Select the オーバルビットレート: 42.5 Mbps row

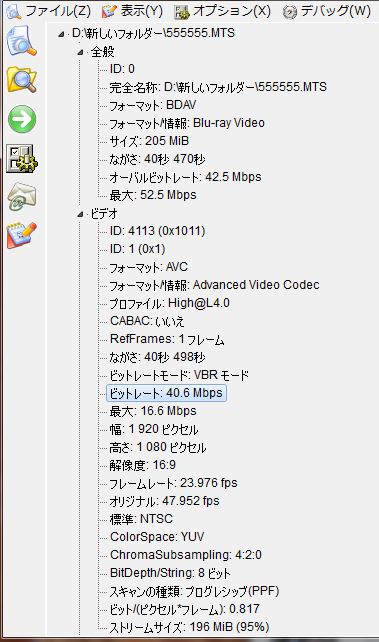point(185,177)
